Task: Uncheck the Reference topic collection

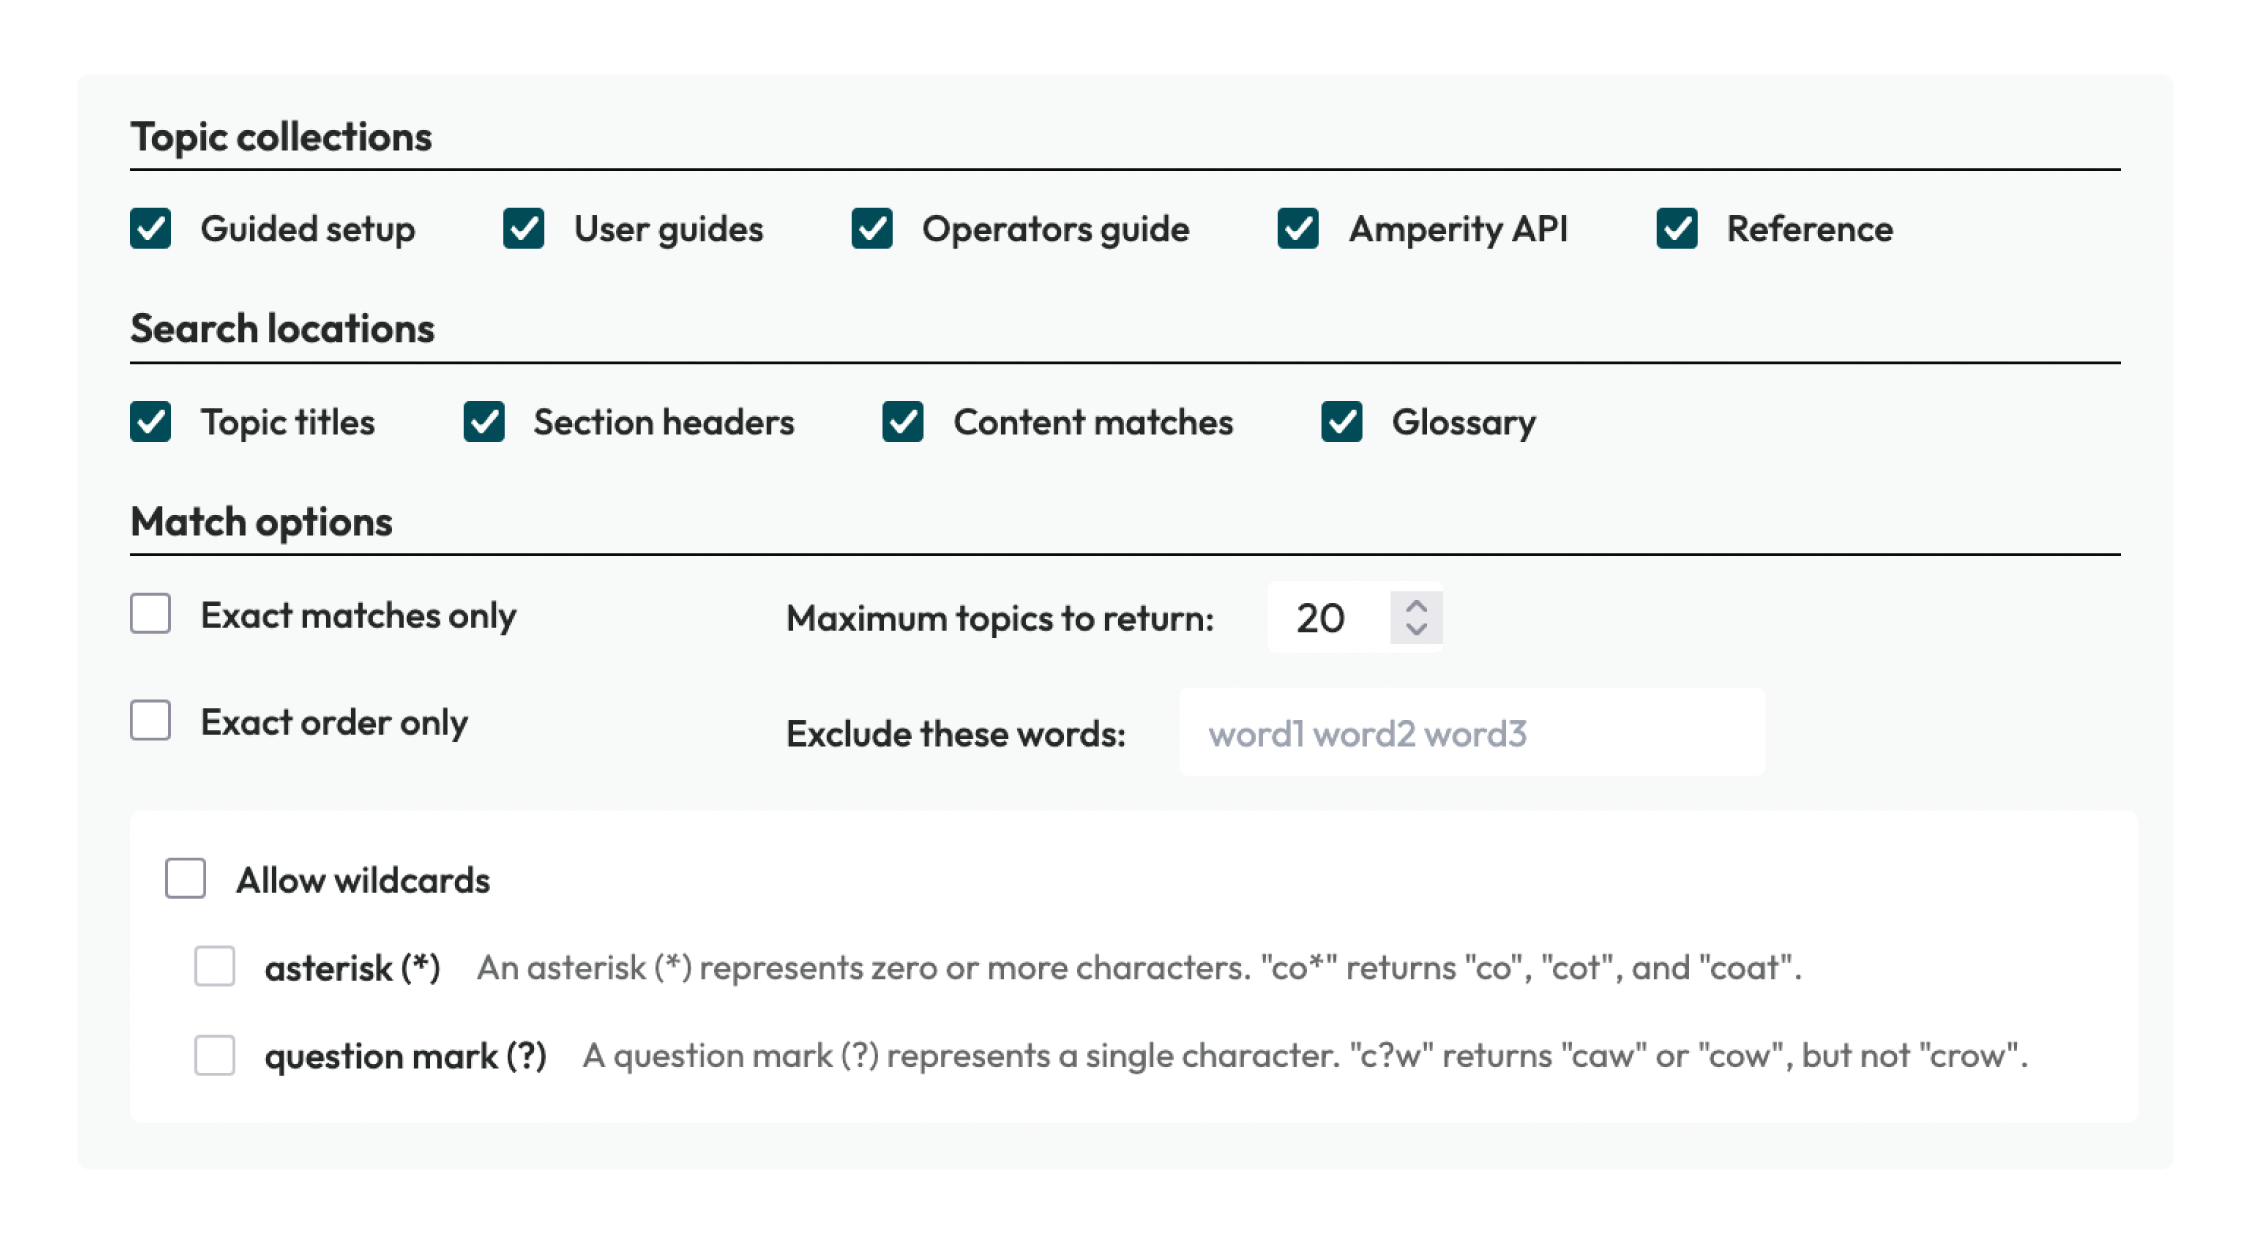Action: [1678, 229]
